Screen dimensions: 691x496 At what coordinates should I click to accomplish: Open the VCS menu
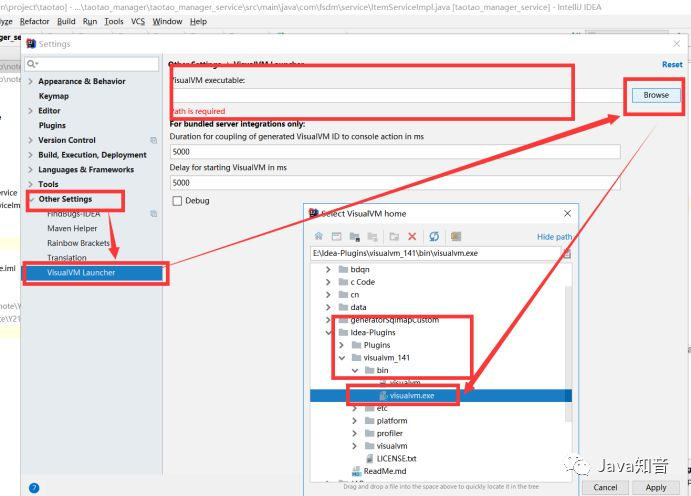137,22
